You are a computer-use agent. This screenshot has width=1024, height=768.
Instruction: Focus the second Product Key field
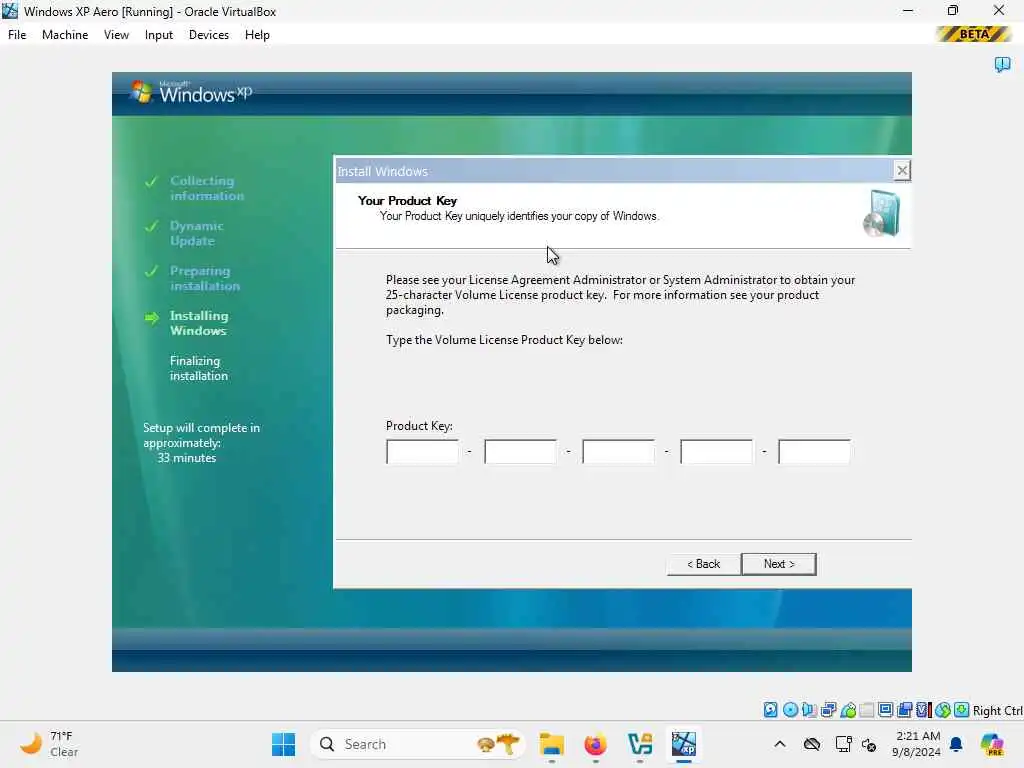(520, 451)
